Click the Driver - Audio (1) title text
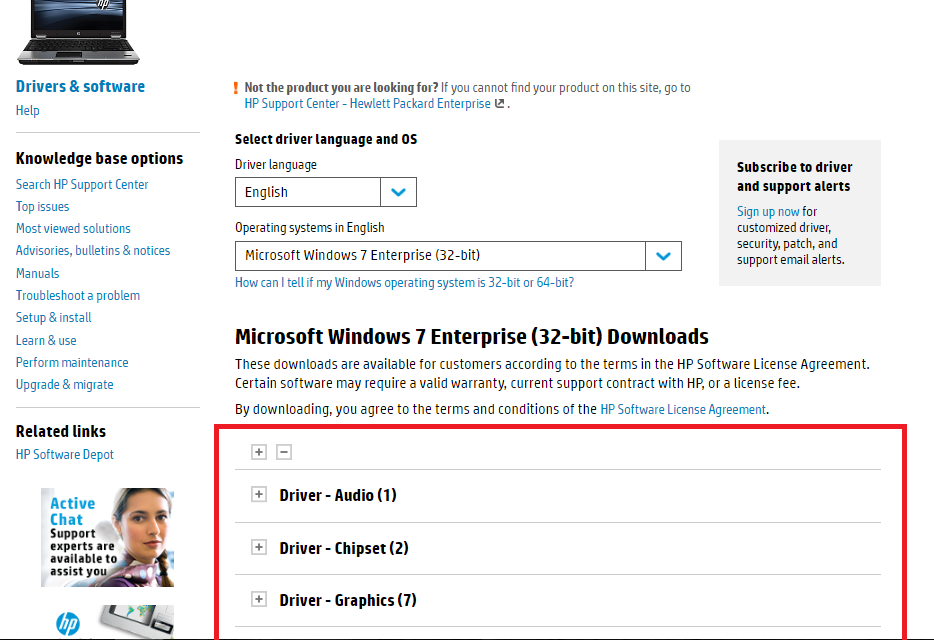 338,495
